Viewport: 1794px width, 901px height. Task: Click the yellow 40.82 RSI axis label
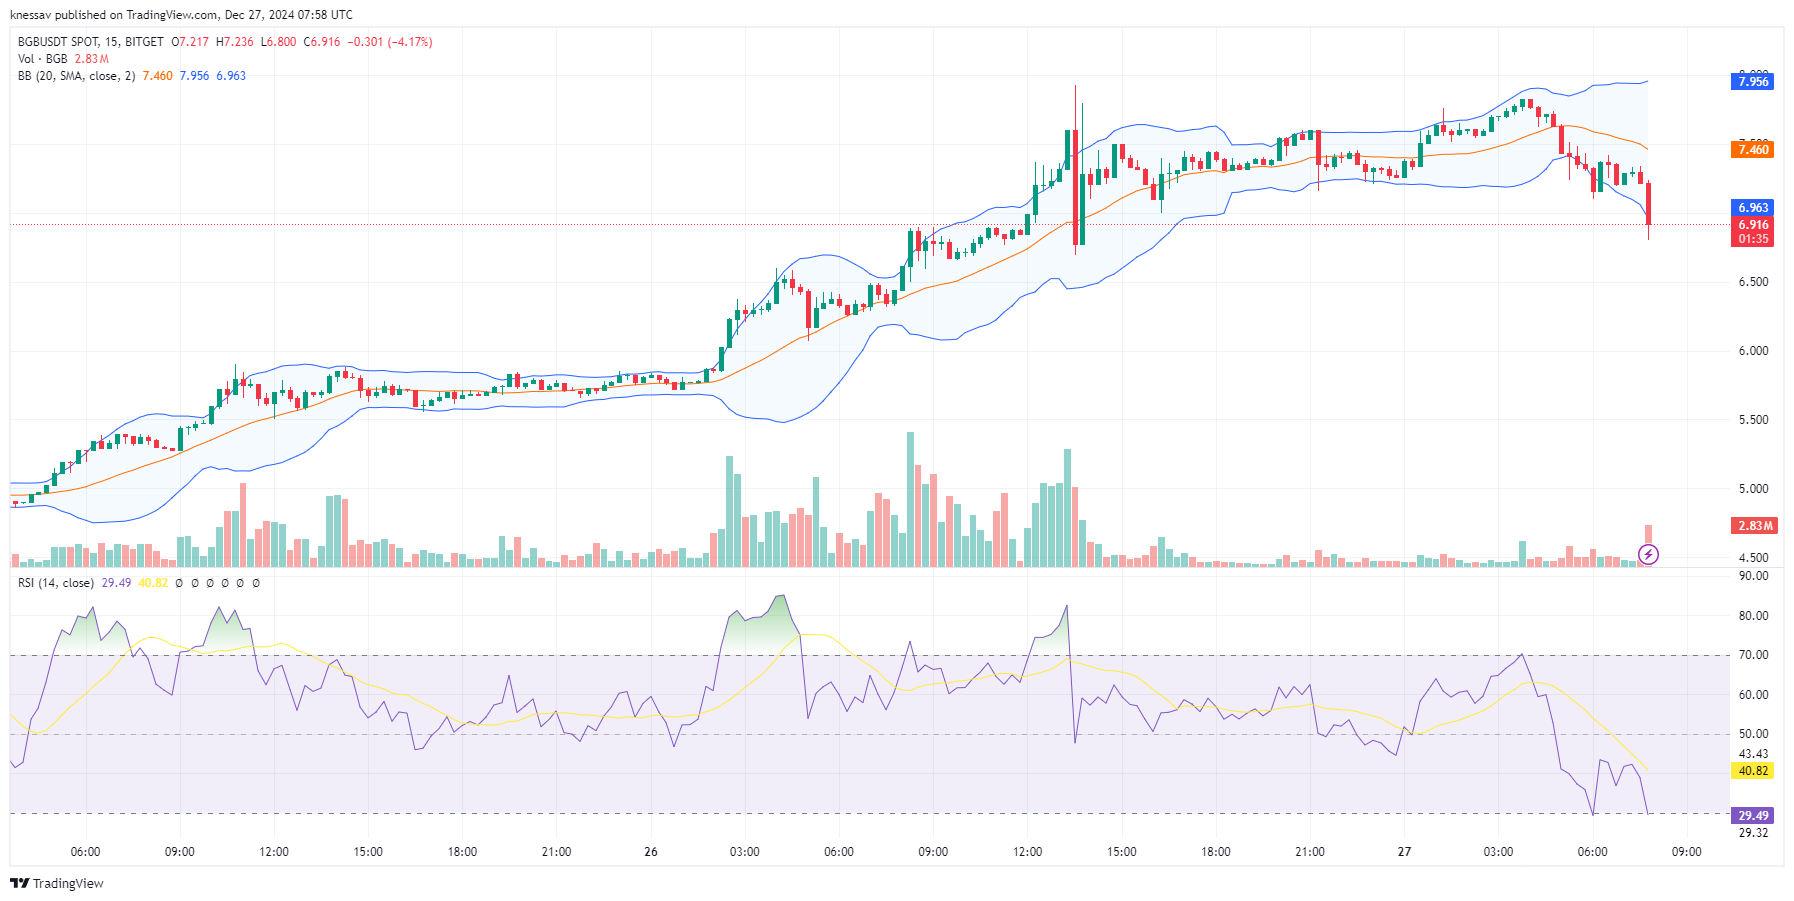(x=1752, y=771)
